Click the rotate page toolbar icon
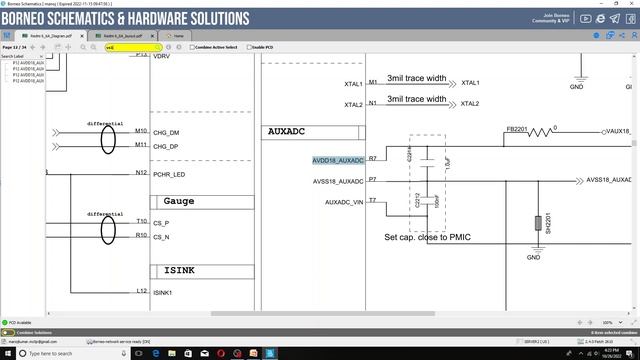The width and height of the screenshot is (640, 360). pyautogui.click(x=58, y=47)
